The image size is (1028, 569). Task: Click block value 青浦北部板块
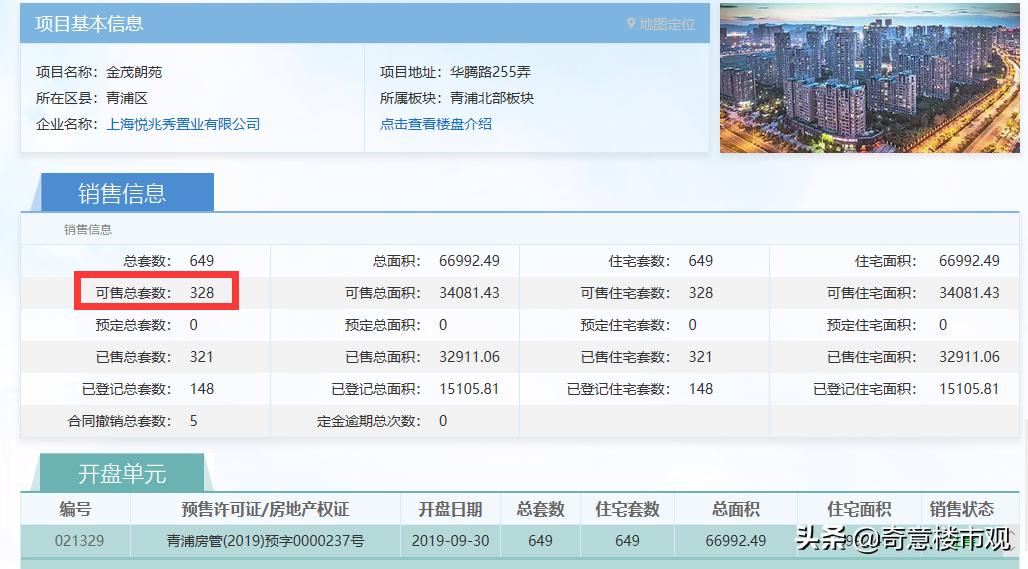point(492,98)
